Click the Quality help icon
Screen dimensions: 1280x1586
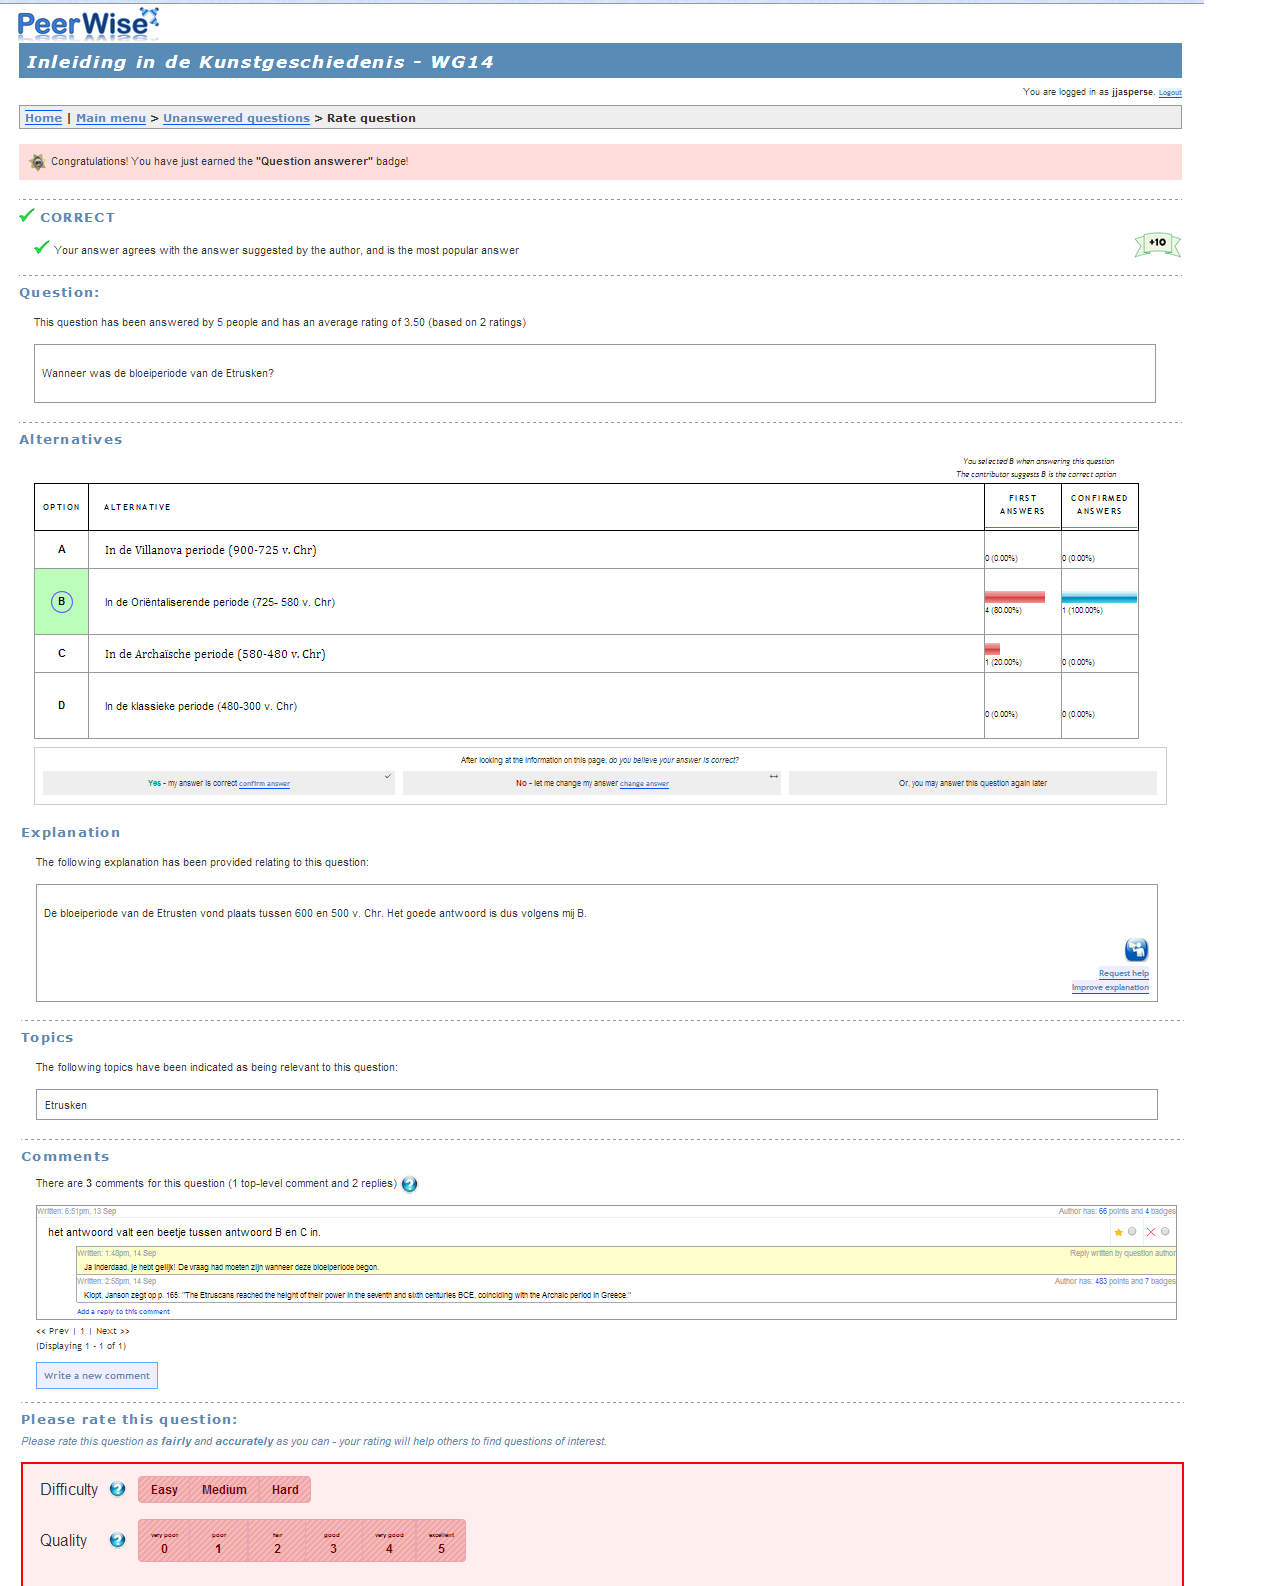pyautogui.click(x=117, y=1540)
